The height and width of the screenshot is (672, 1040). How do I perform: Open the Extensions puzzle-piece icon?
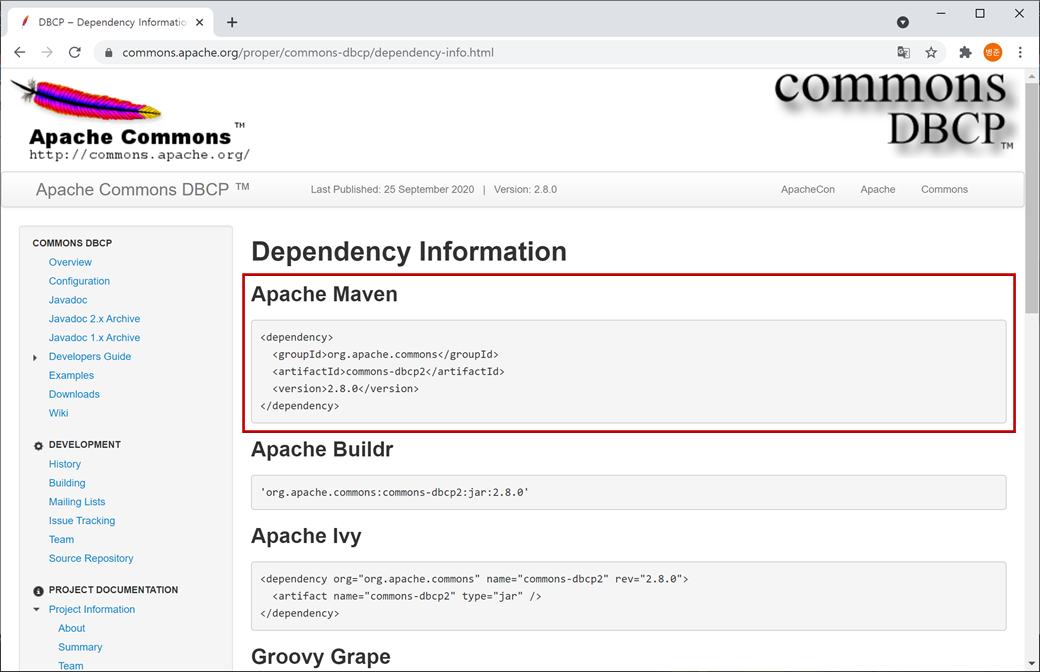click(x=965, y=52)
